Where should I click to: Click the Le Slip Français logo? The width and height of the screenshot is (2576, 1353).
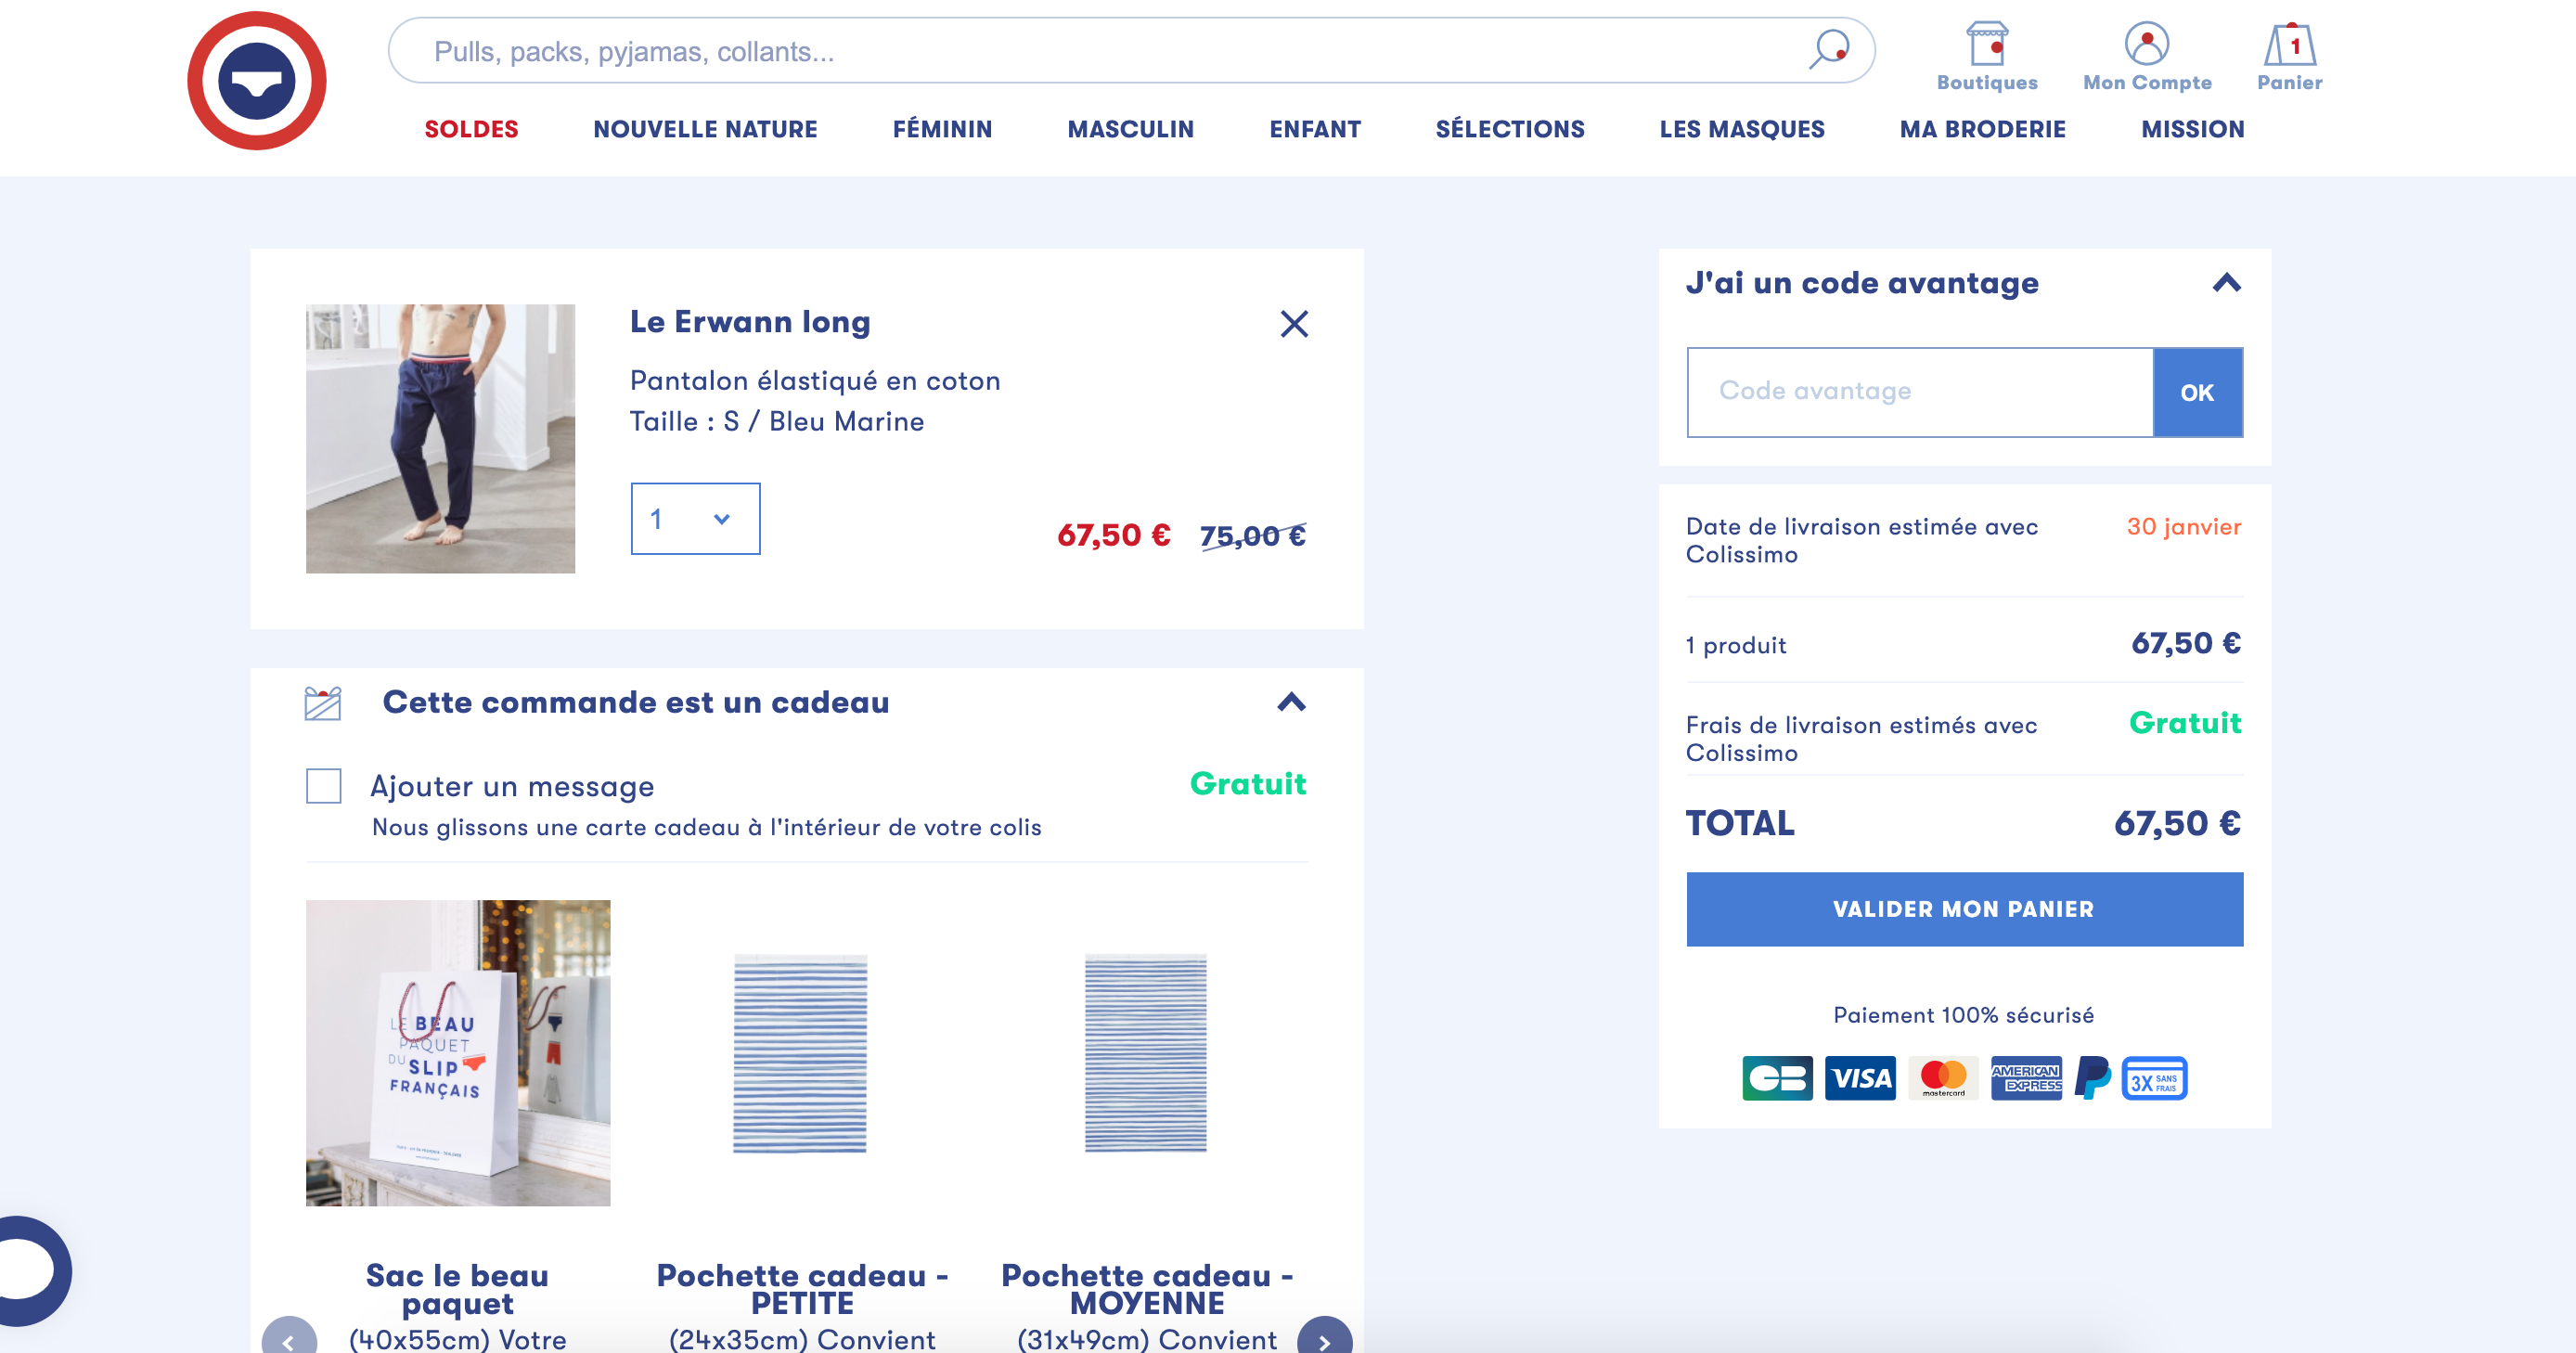tap(257, 81)
